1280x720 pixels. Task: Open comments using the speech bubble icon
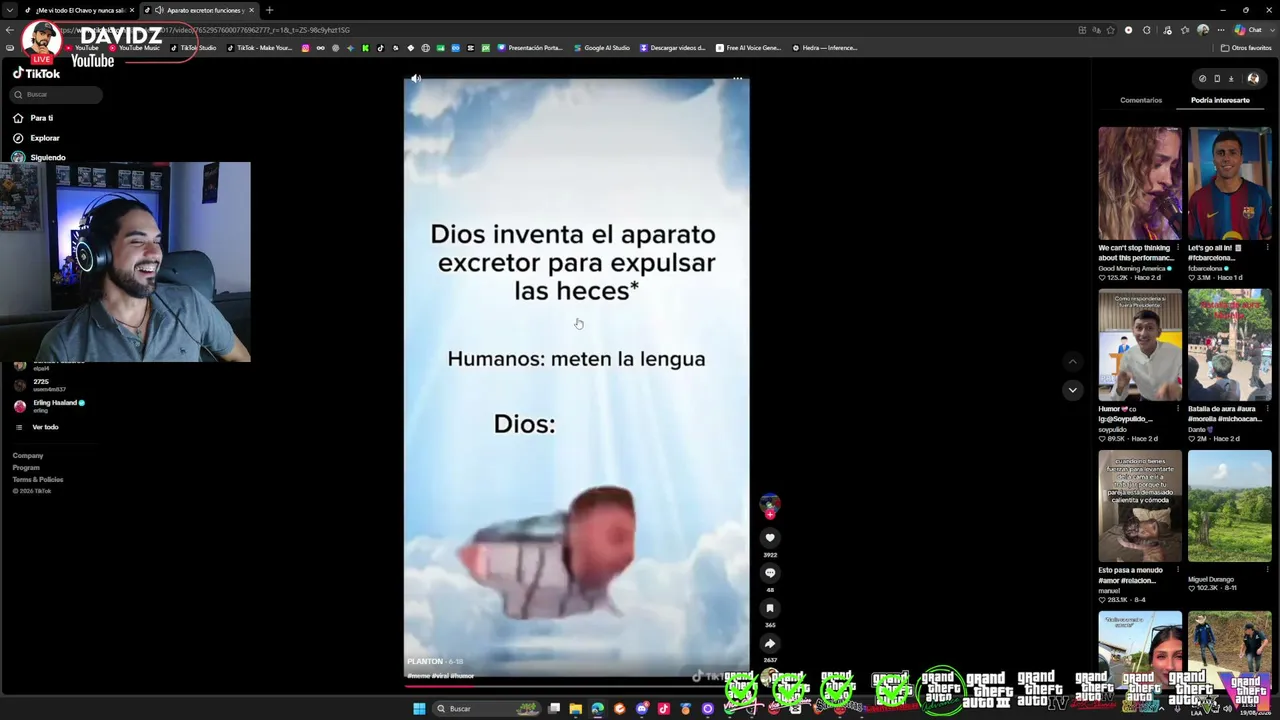[x=770, y=573]
